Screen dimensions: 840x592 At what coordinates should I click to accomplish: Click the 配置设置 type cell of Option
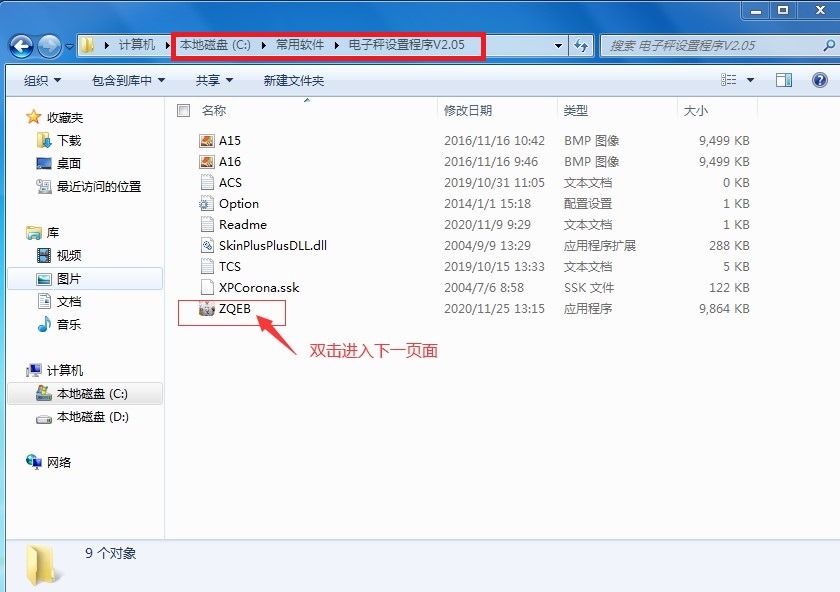pos(588,204)
